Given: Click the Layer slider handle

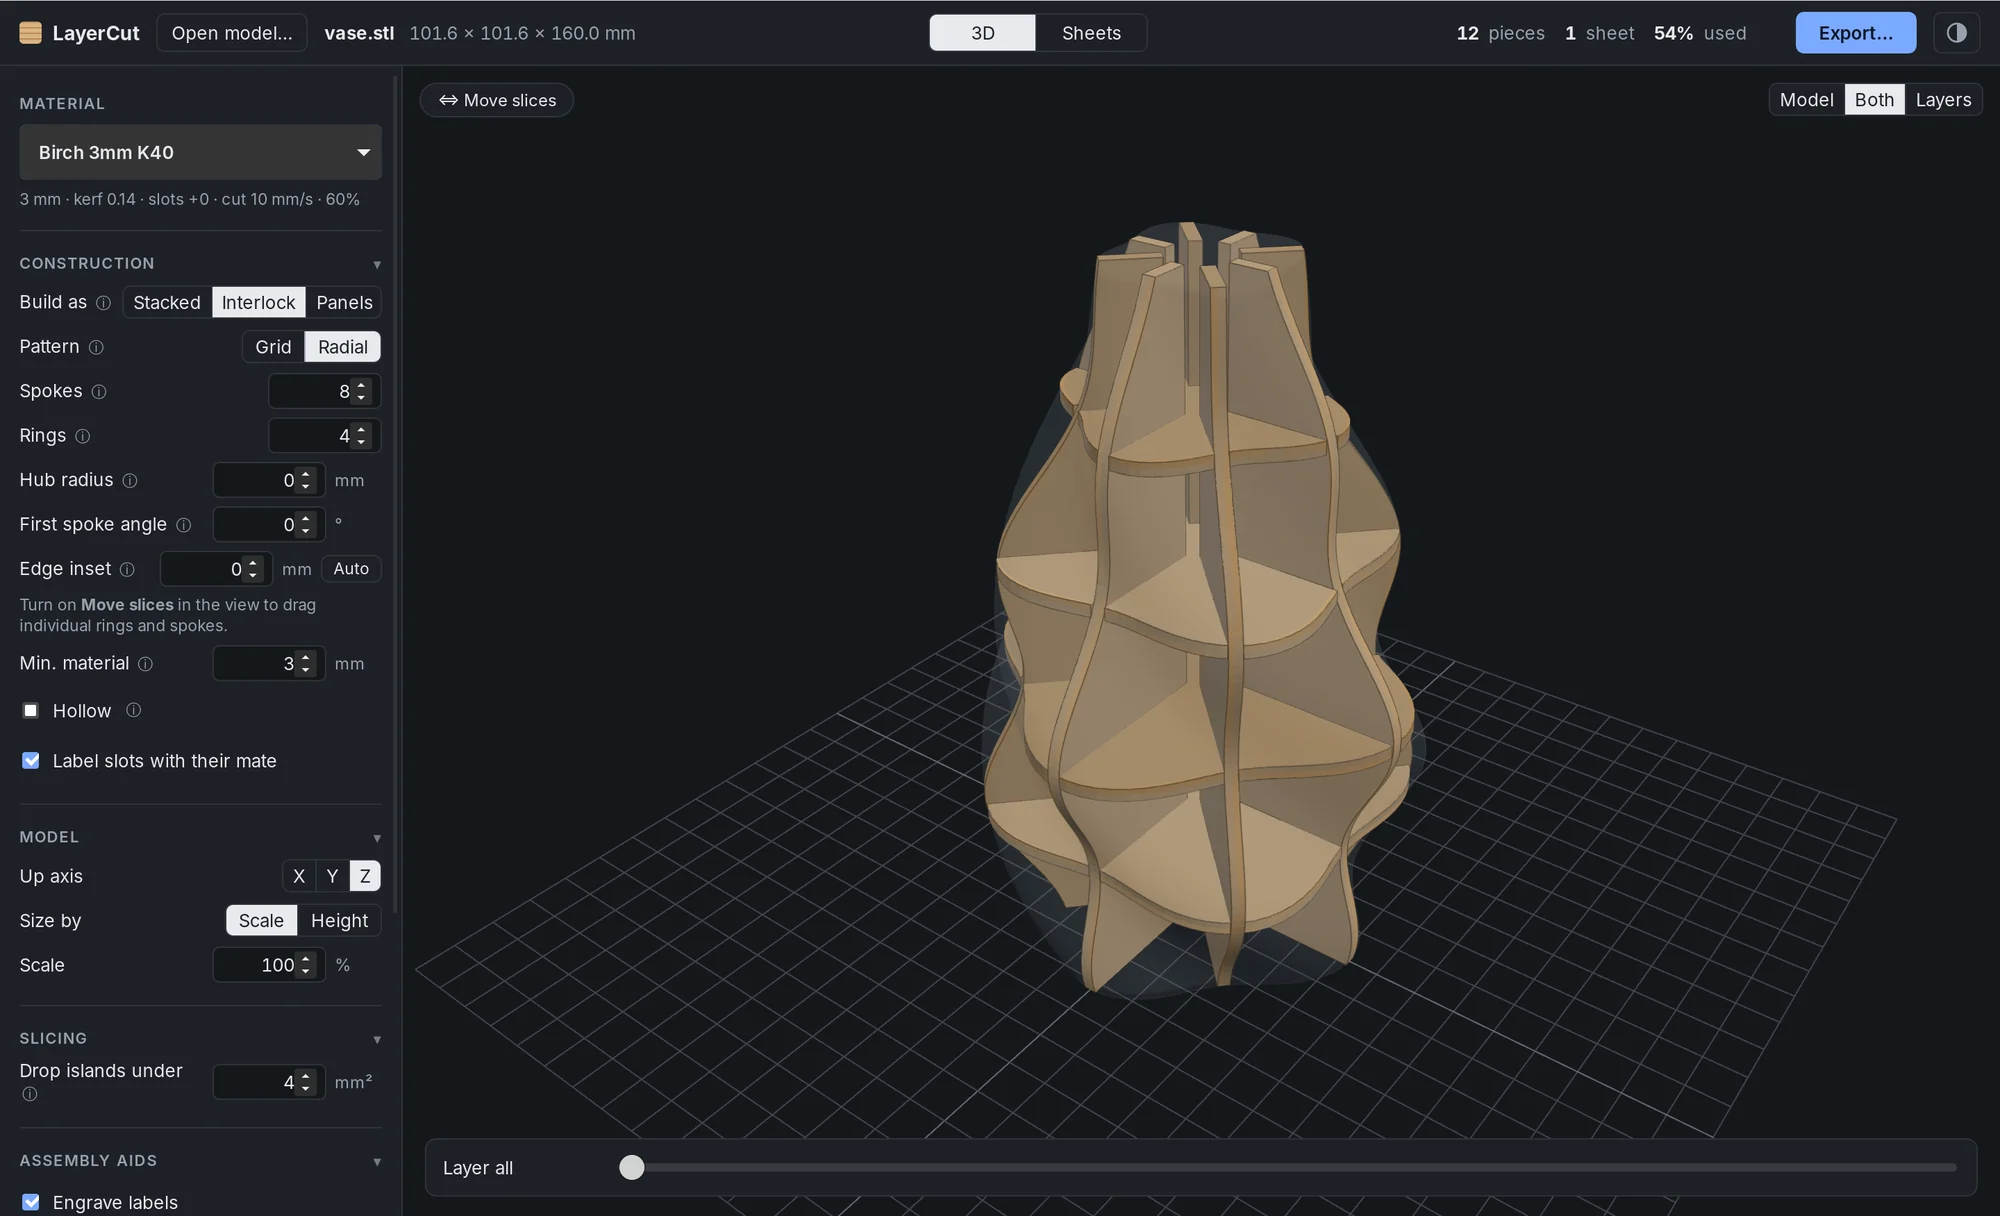Looking at the screenshot, I should click(632, 1167).
